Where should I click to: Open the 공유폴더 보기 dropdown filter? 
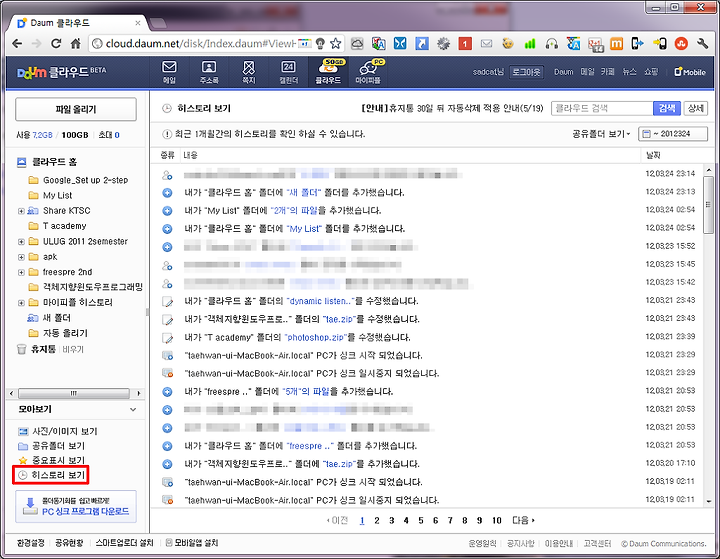click(x=601, y=134)
